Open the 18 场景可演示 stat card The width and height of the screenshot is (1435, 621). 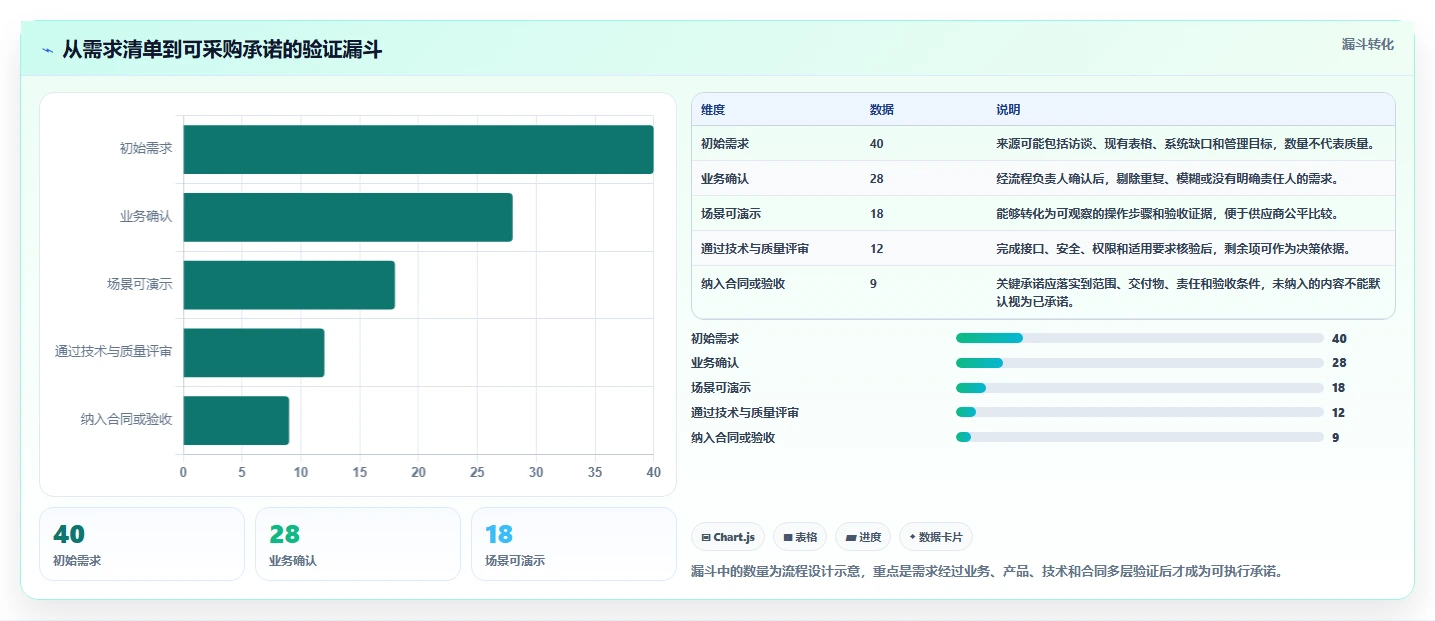[x=574, y=544]
